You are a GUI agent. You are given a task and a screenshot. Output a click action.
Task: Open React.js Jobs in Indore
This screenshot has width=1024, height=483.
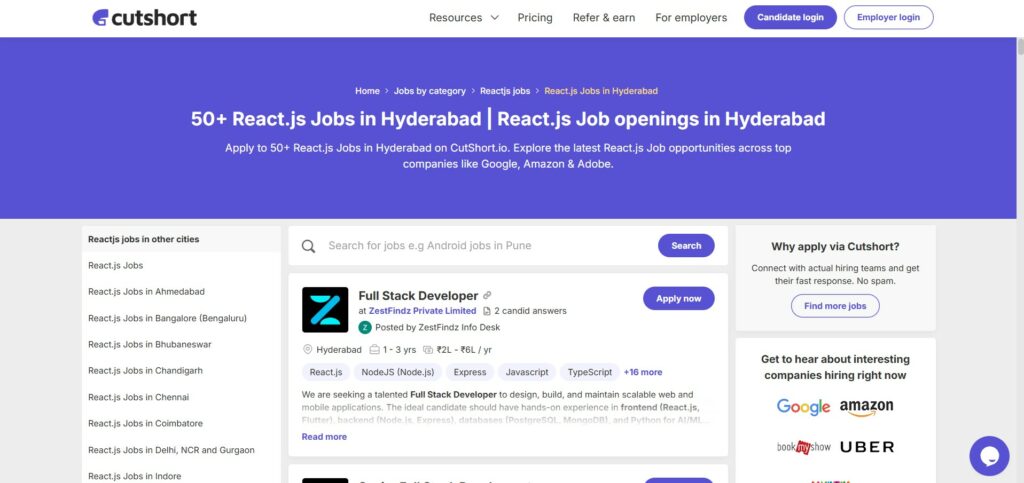(x=135, y=476)
